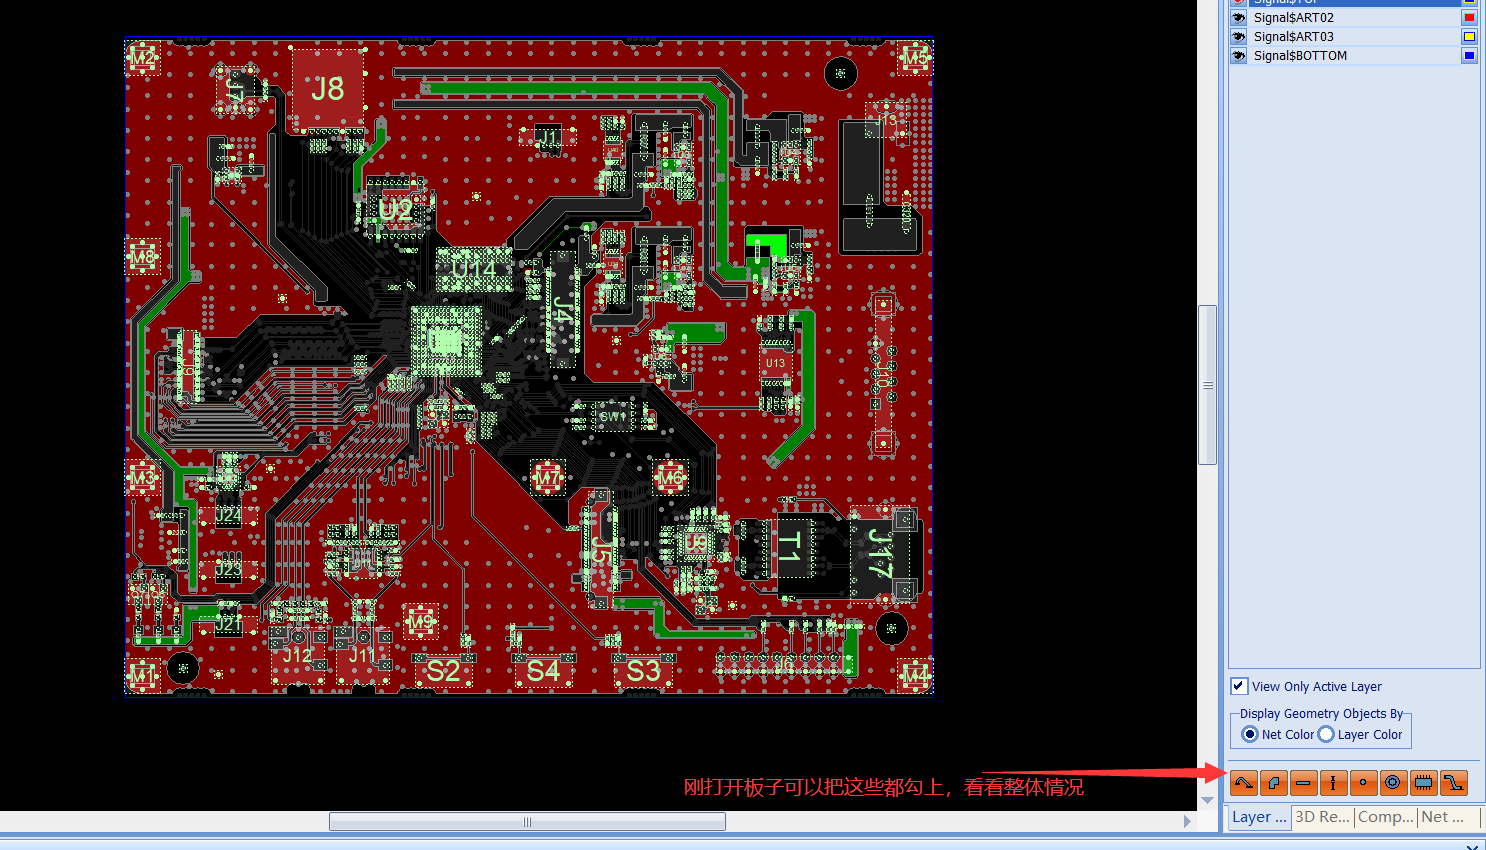Select mounting hole M1 on the PCB
The image size is (1486, 850).
(143, 675)
